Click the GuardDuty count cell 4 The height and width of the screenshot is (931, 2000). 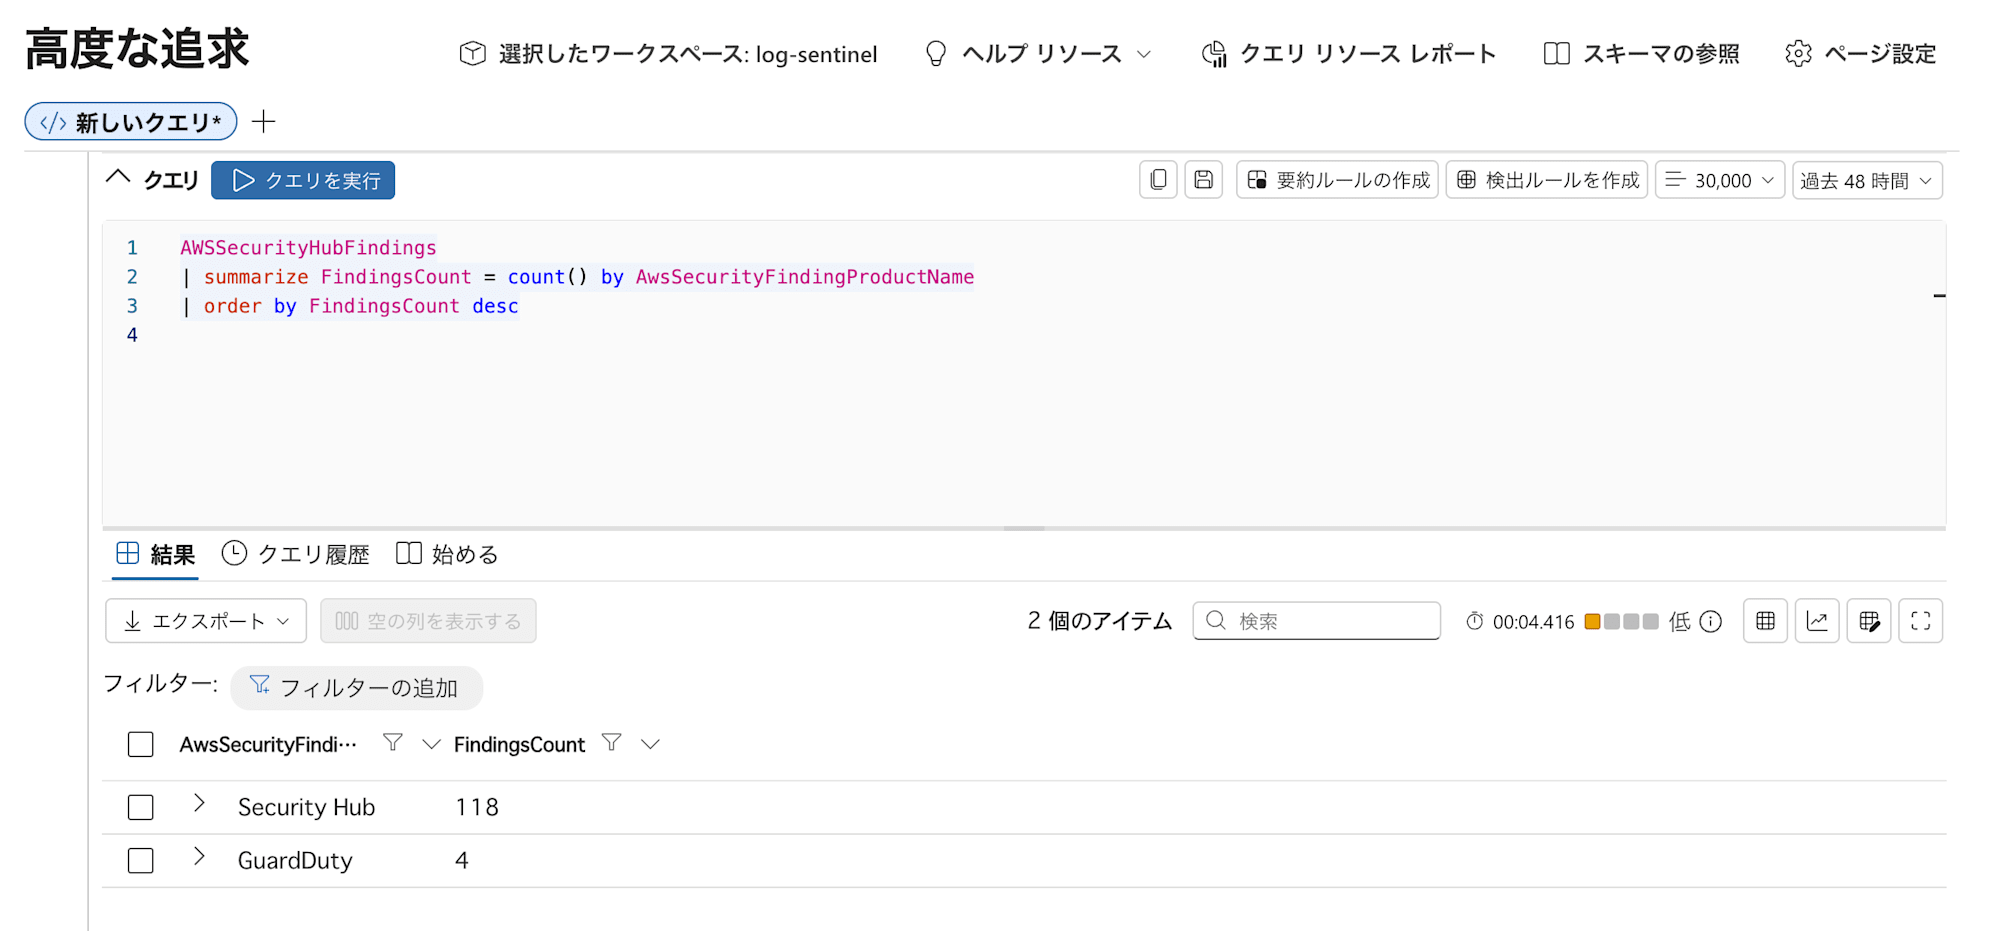[x=462, y=860]
